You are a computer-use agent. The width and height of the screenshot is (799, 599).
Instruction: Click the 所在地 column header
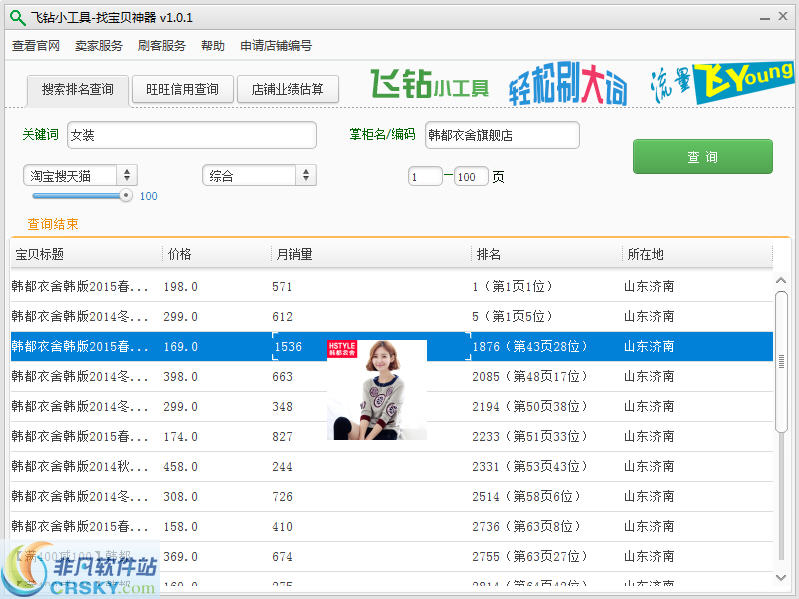(697, 254)
